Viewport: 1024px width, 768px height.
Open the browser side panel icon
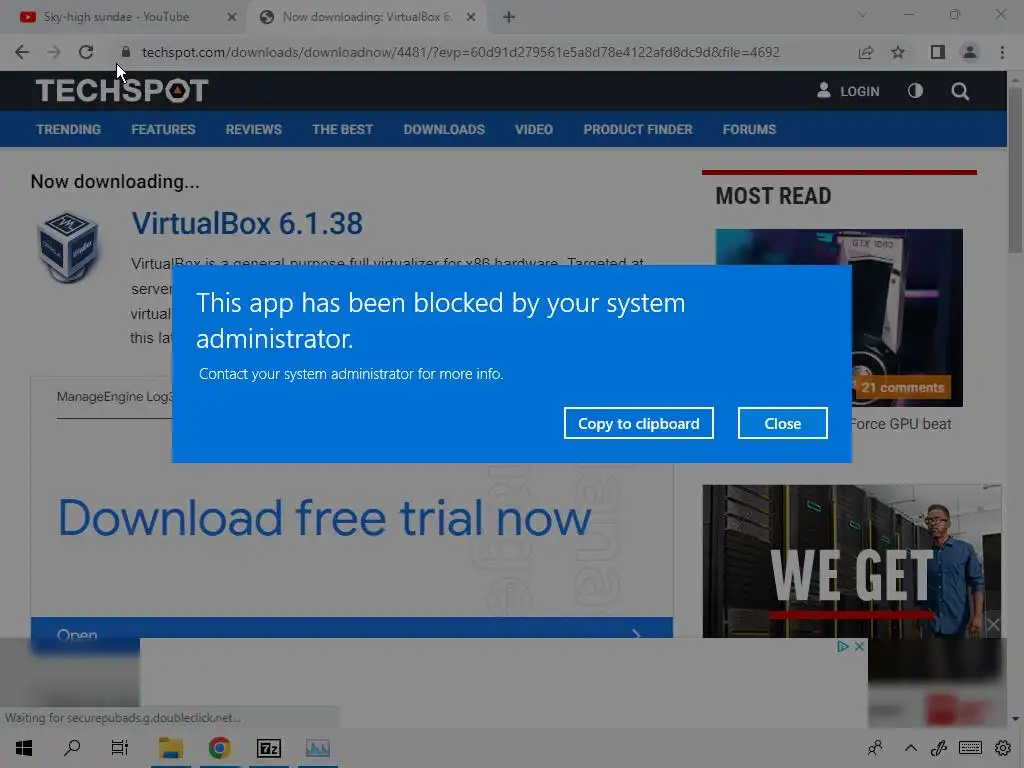[x=938, y=52]
